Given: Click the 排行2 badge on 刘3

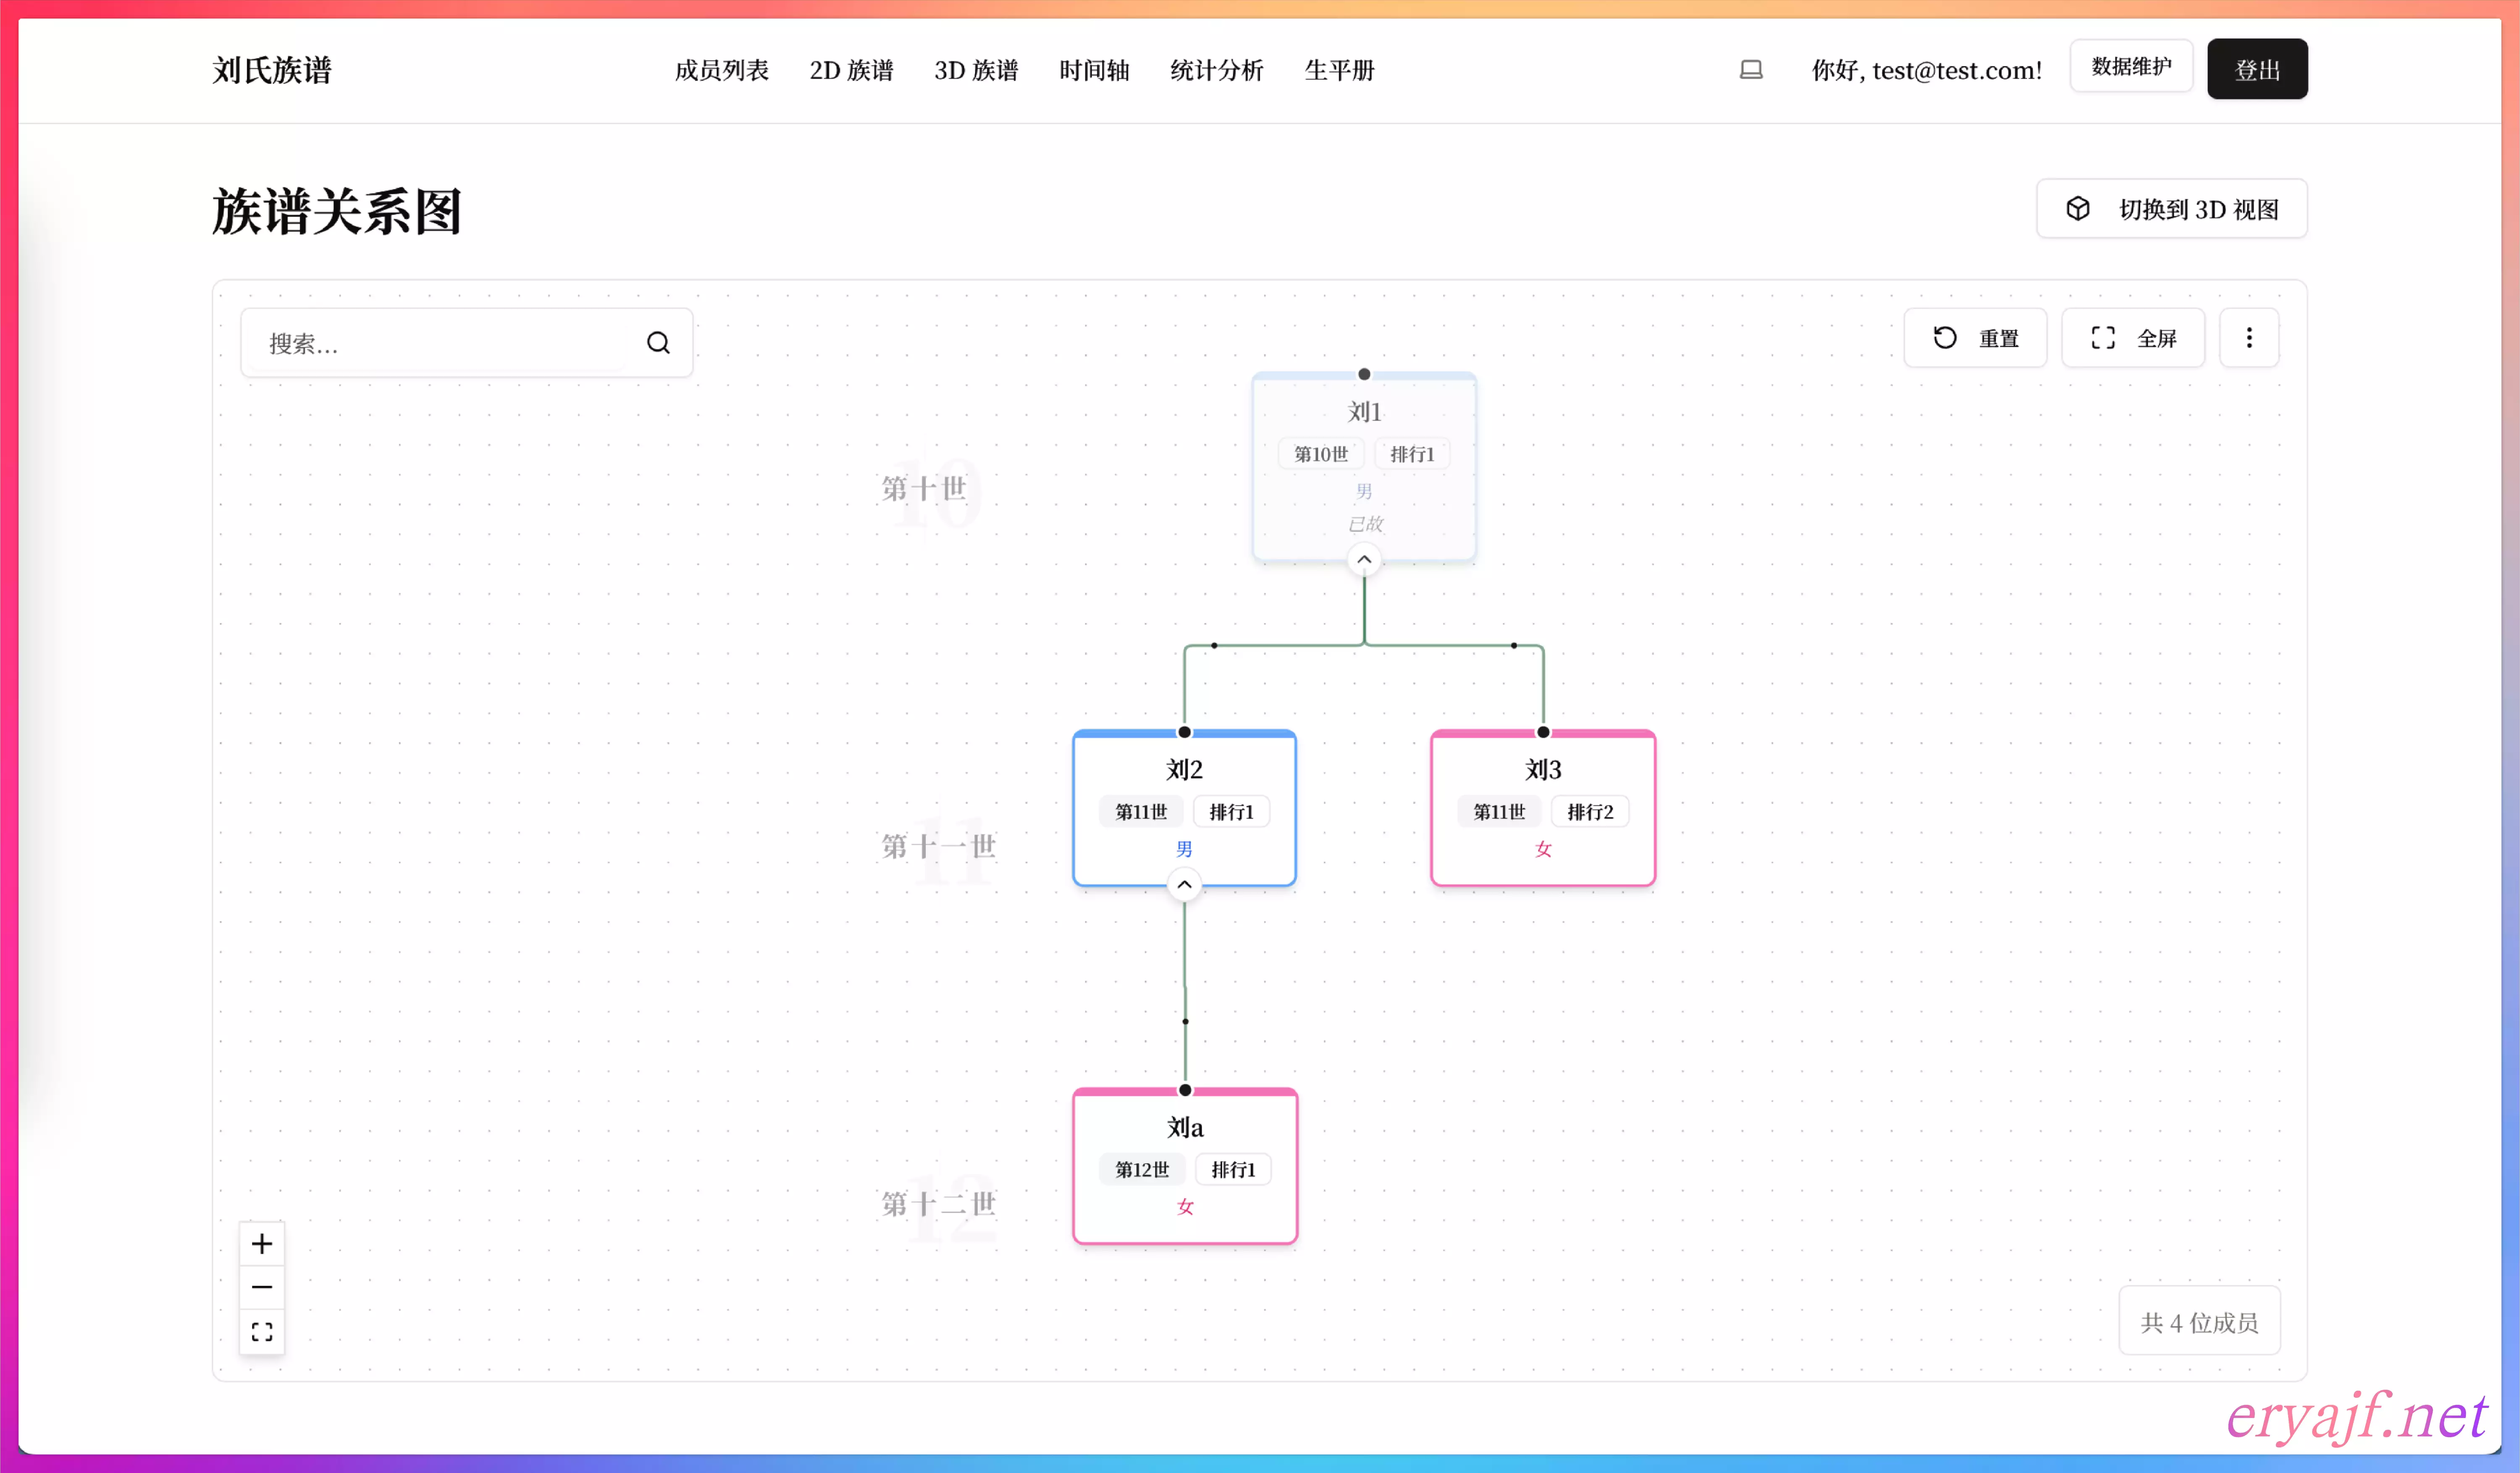Looking at the screenshot, I should (x=1590, y=812).
